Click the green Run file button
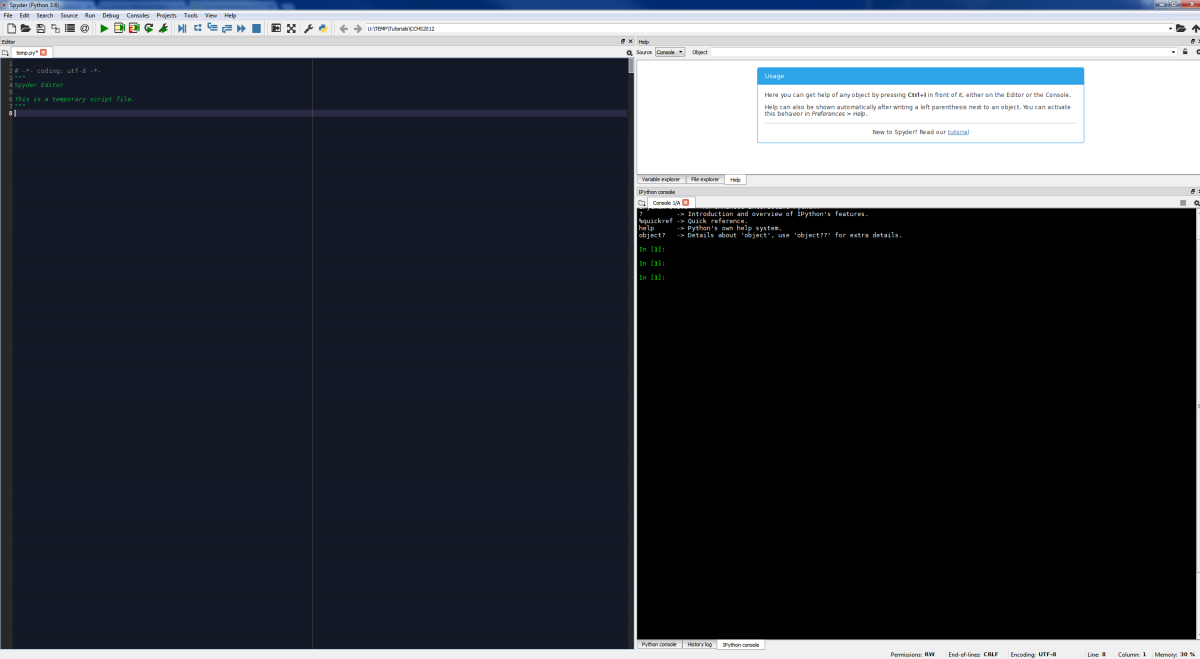Viewport: 1200px width, 659px height. point(104,28)
